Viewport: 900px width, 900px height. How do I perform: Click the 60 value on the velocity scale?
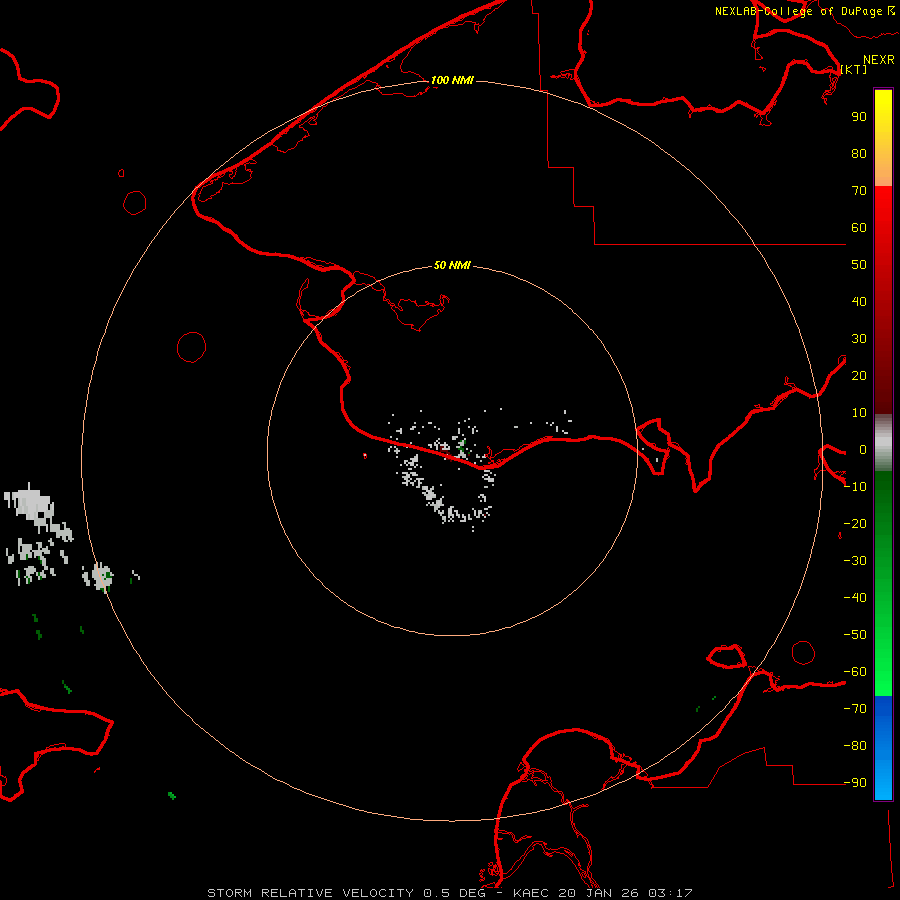point(859,228)
